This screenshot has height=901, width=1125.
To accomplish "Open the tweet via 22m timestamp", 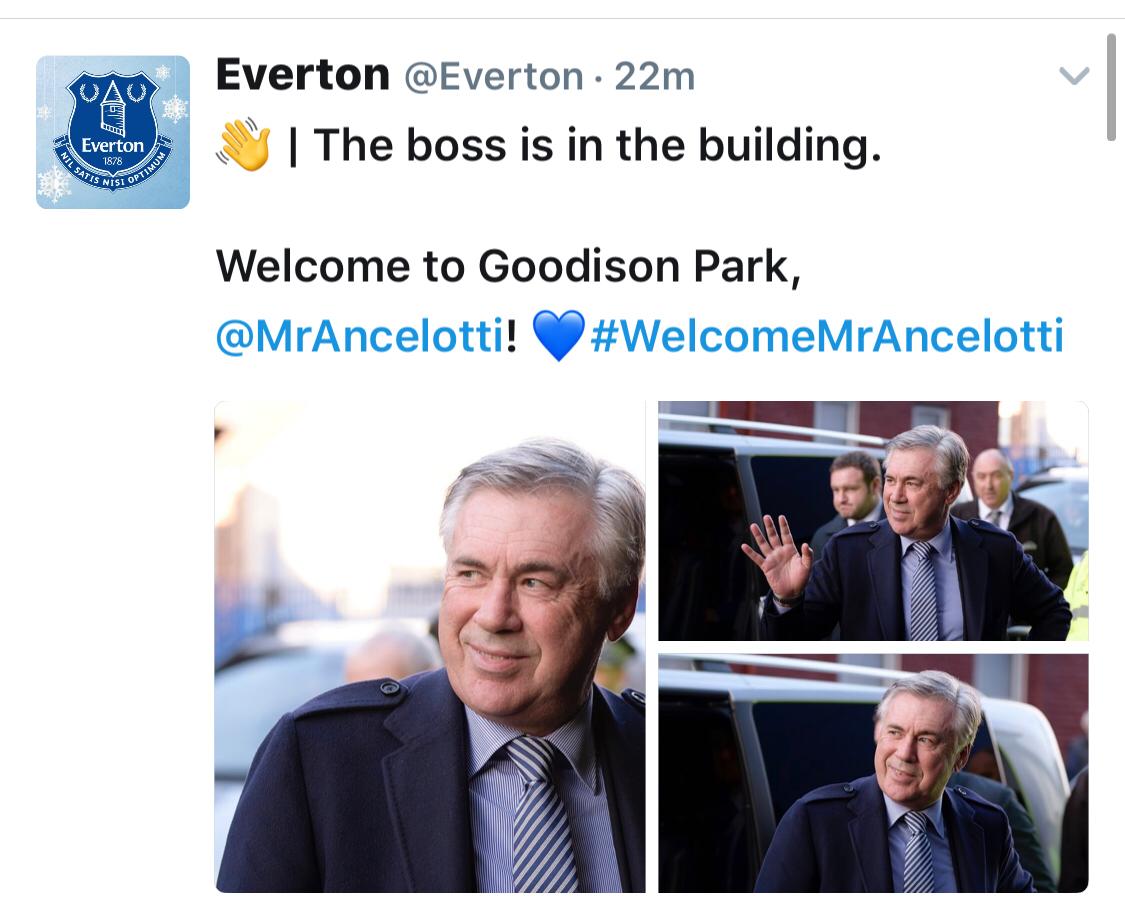I will (x=654, y=77).
